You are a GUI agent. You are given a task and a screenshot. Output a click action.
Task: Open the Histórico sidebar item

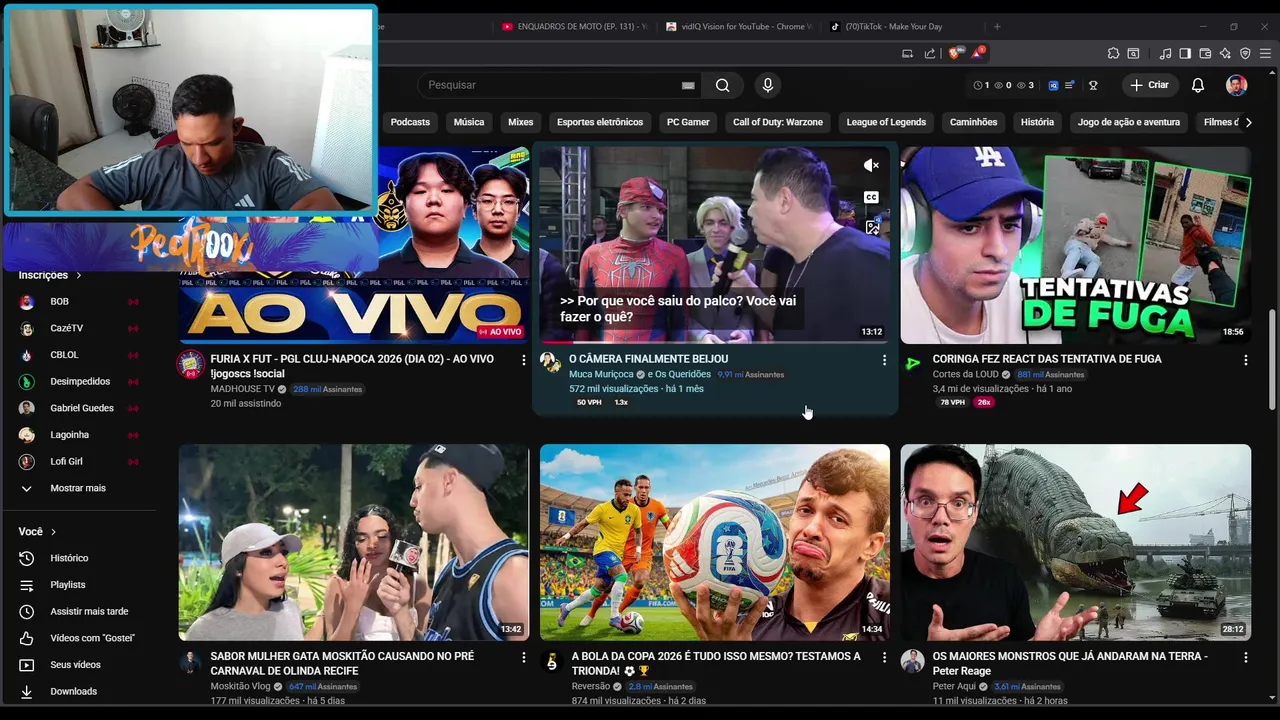69,558
